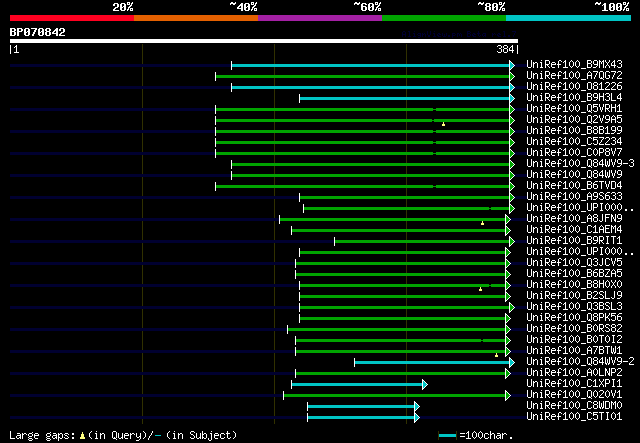The image size is (640, 443).
Task: Open subject UniRef100_B2SLJ9
Action: (x=574, y=295)
